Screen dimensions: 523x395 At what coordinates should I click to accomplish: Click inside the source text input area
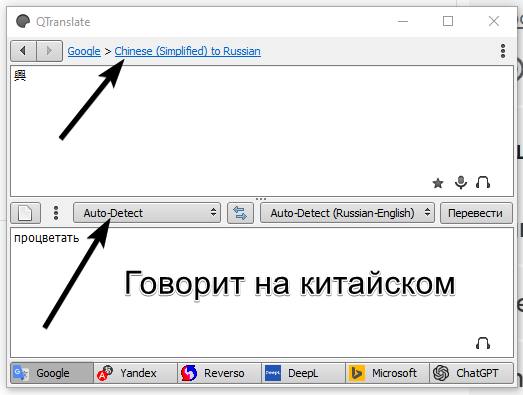click(262, 131)
